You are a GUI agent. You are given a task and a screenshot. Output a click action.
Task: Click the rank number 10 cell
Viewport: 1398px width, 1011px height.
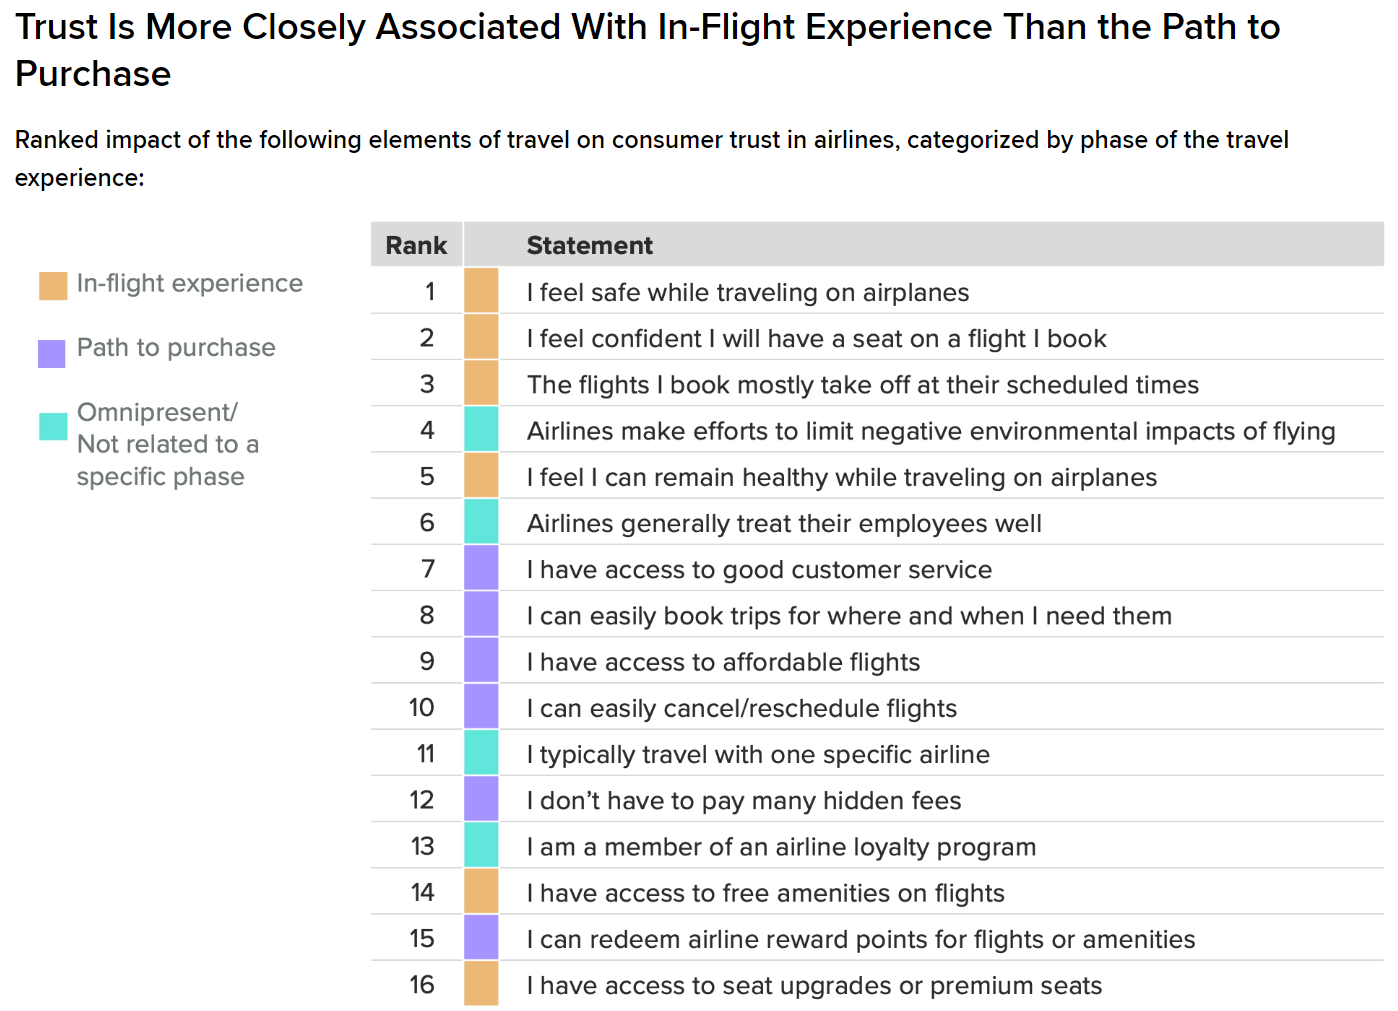point(422,708)
